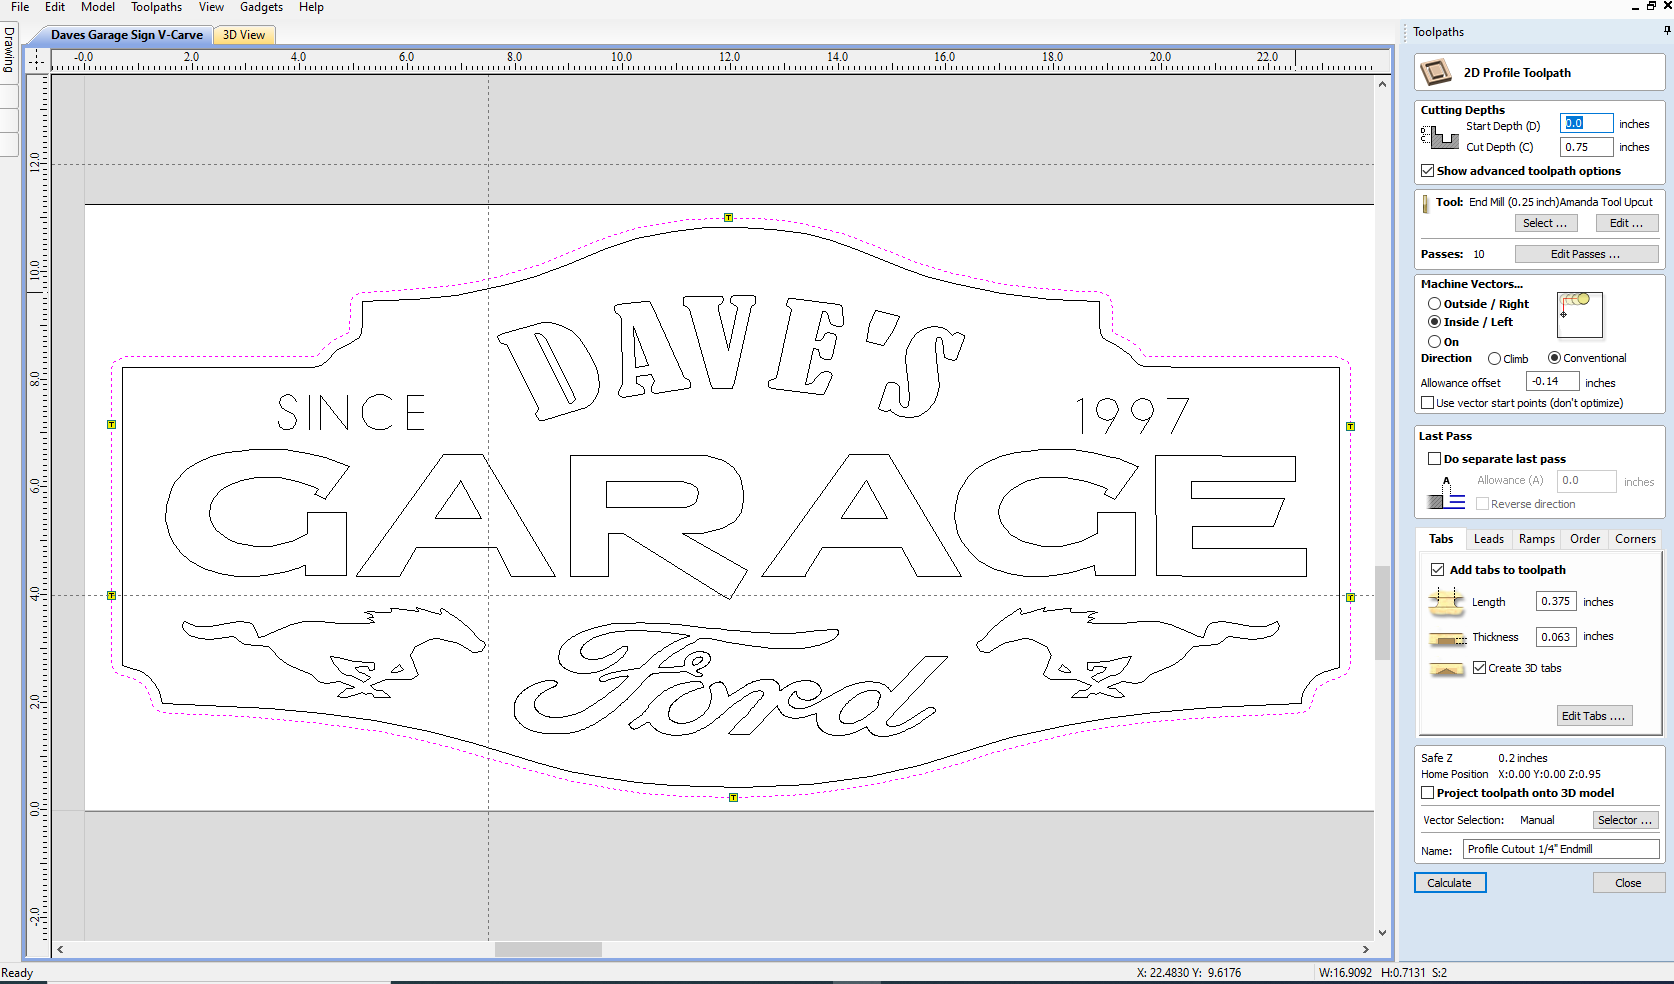Open the Ramps settings tab

pos(1537,539)
